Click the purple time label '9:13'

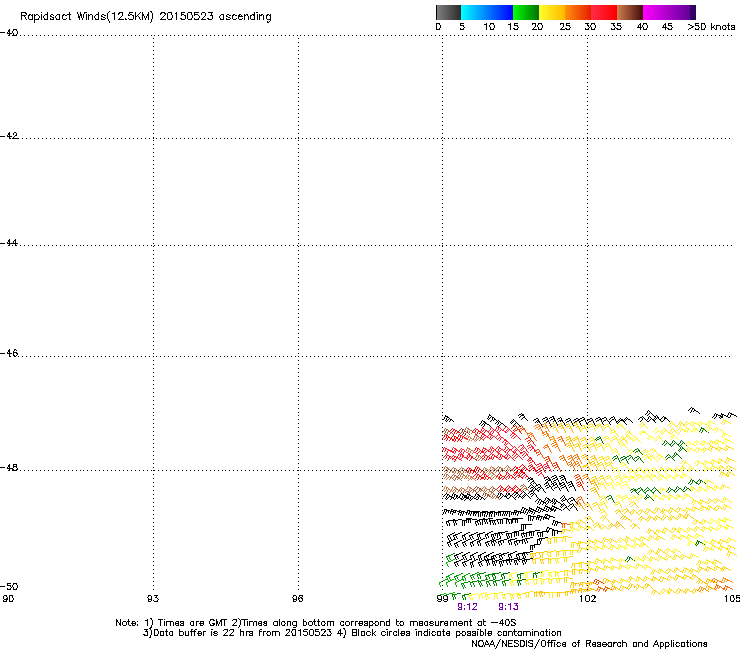click(x=508, y=607)
